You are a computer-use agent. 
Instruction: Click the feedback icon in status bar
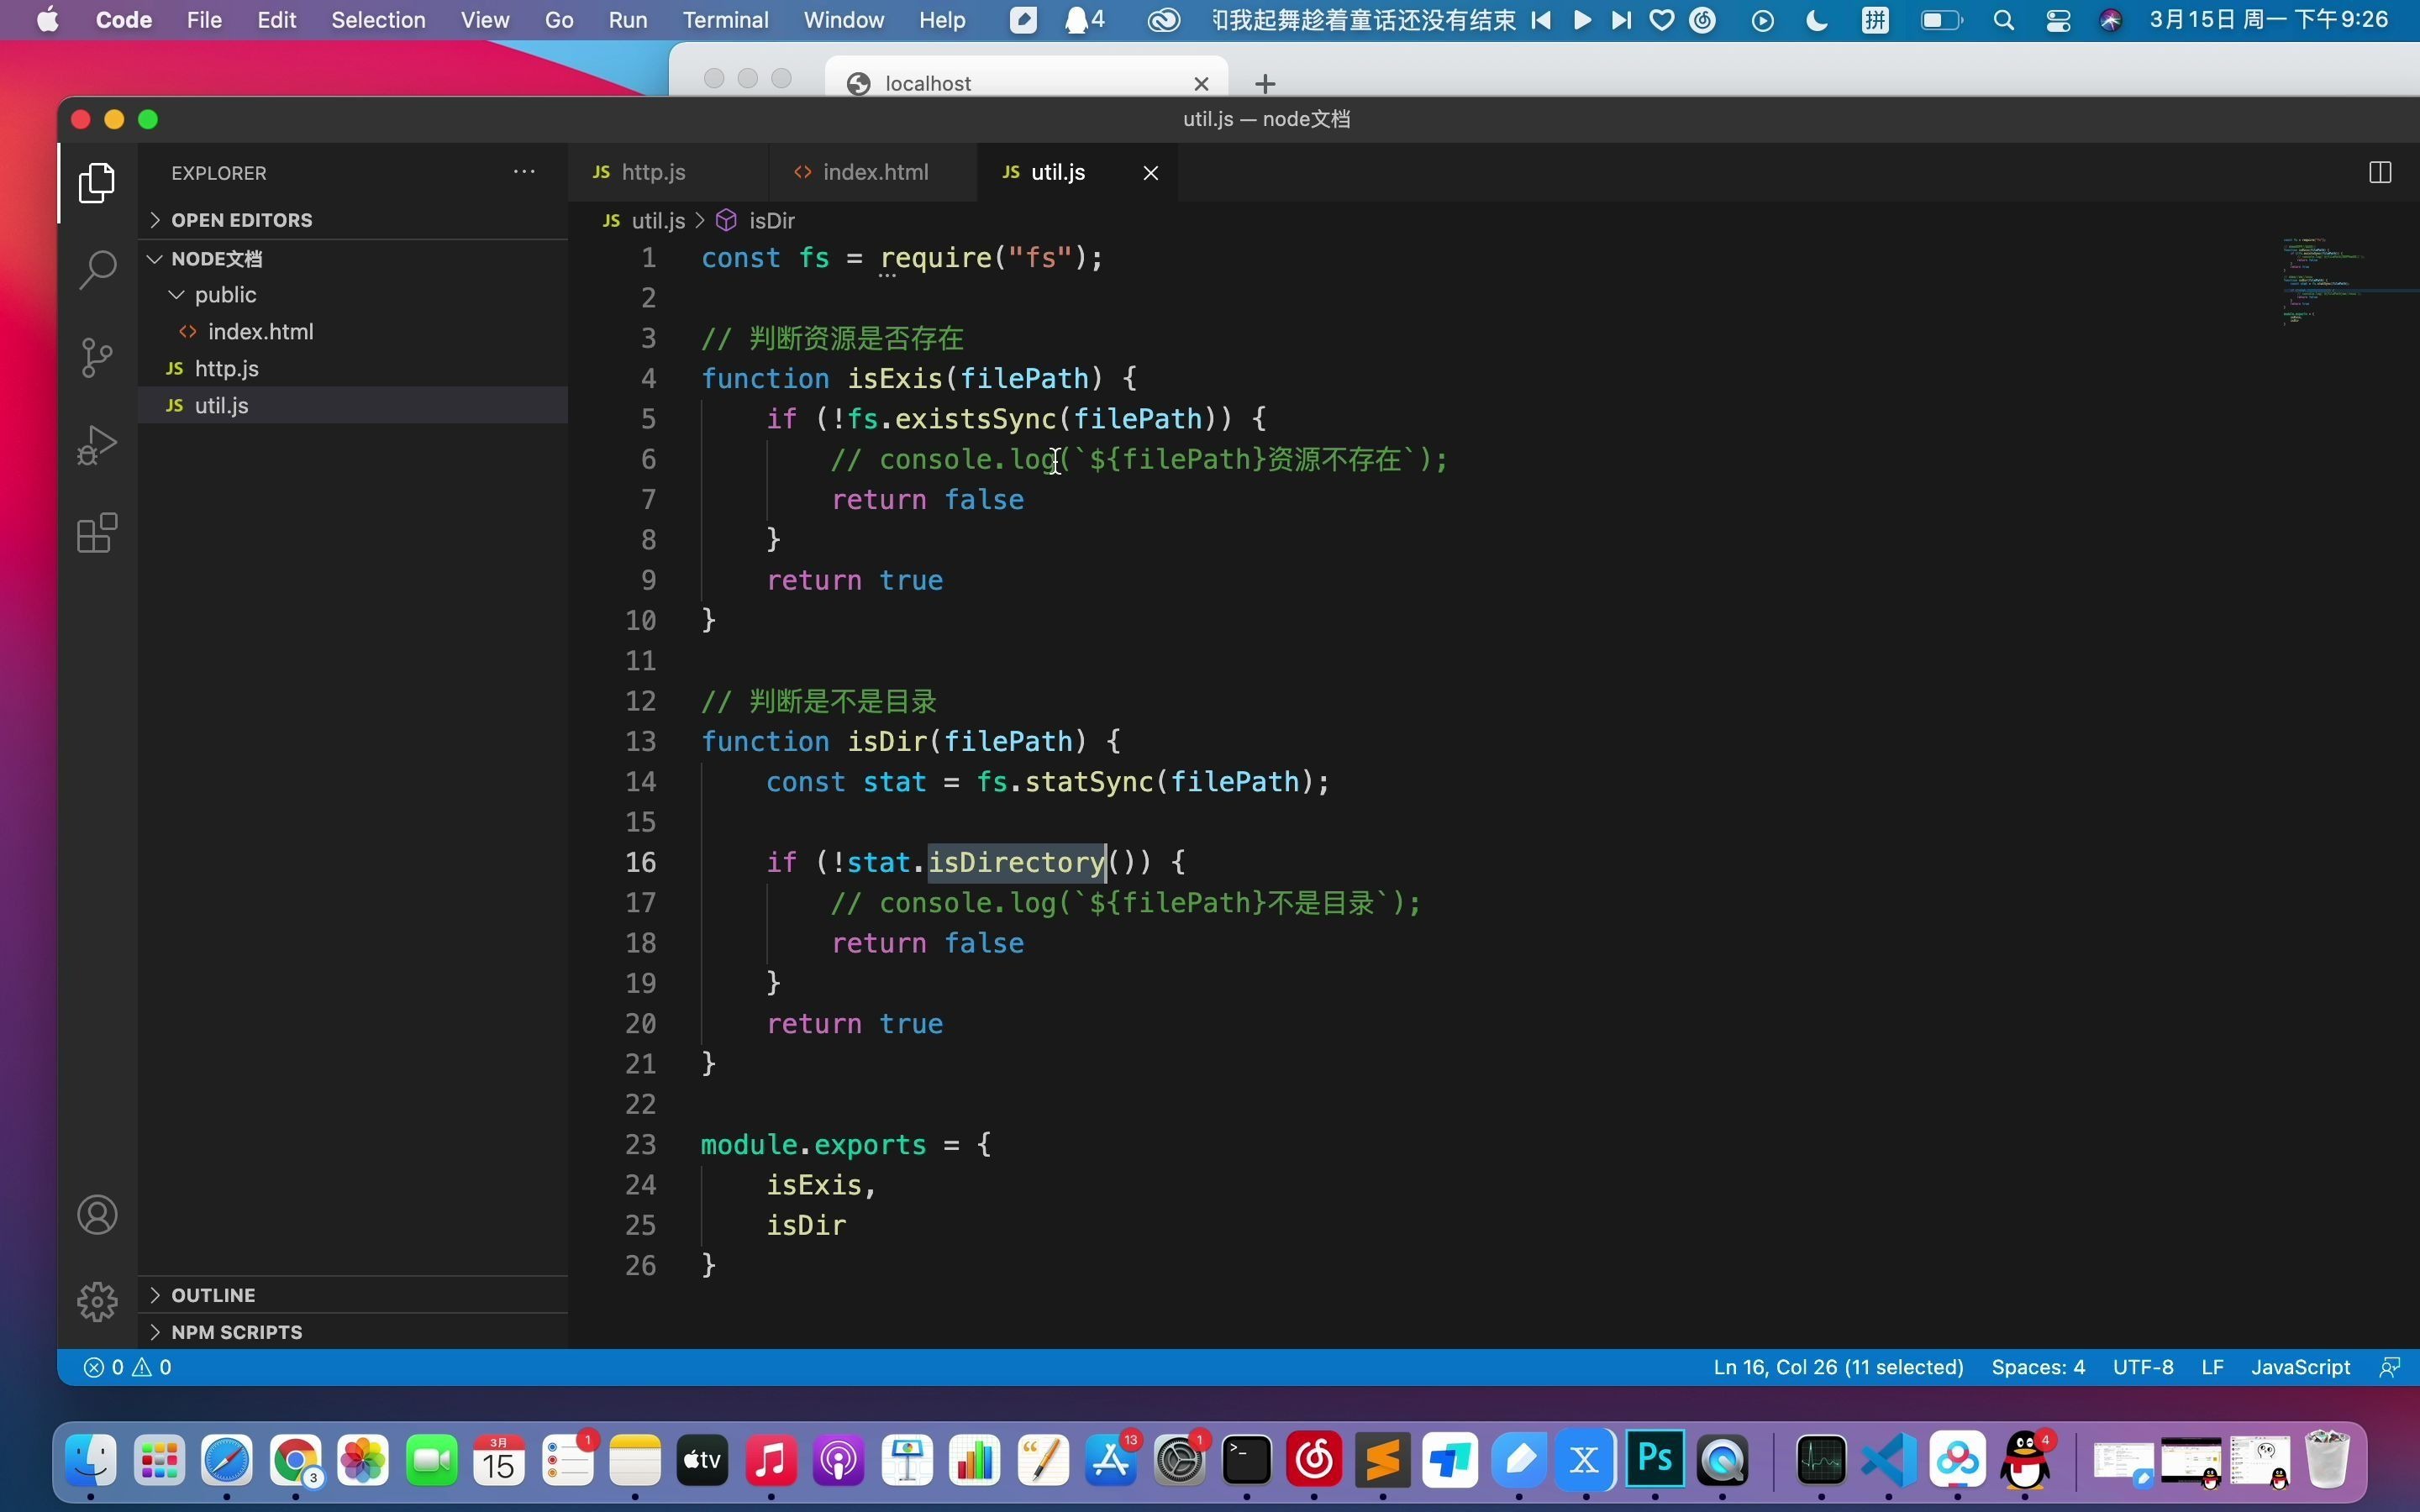pos(2390,1367)
